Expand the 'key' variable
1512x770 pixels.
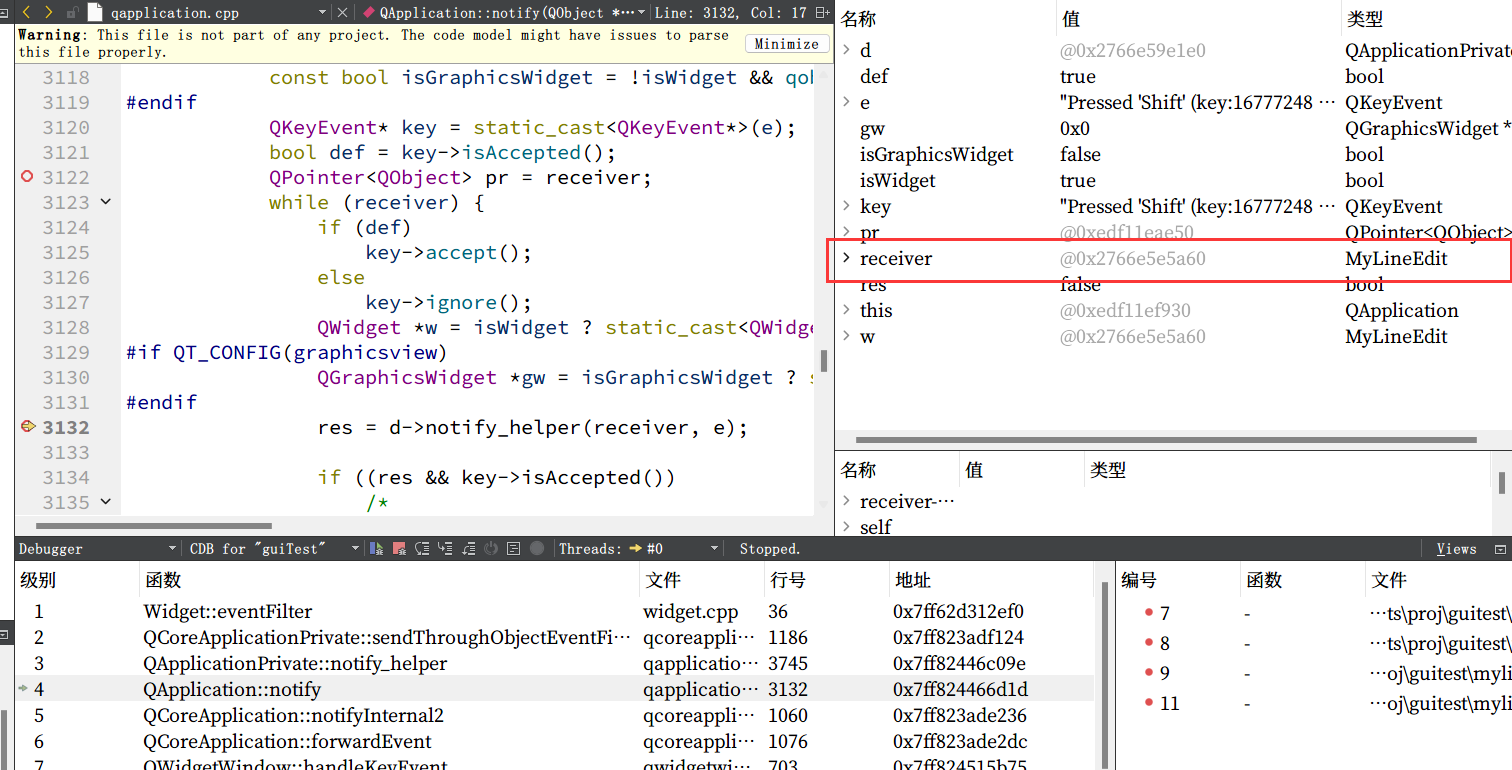[846, 206]
